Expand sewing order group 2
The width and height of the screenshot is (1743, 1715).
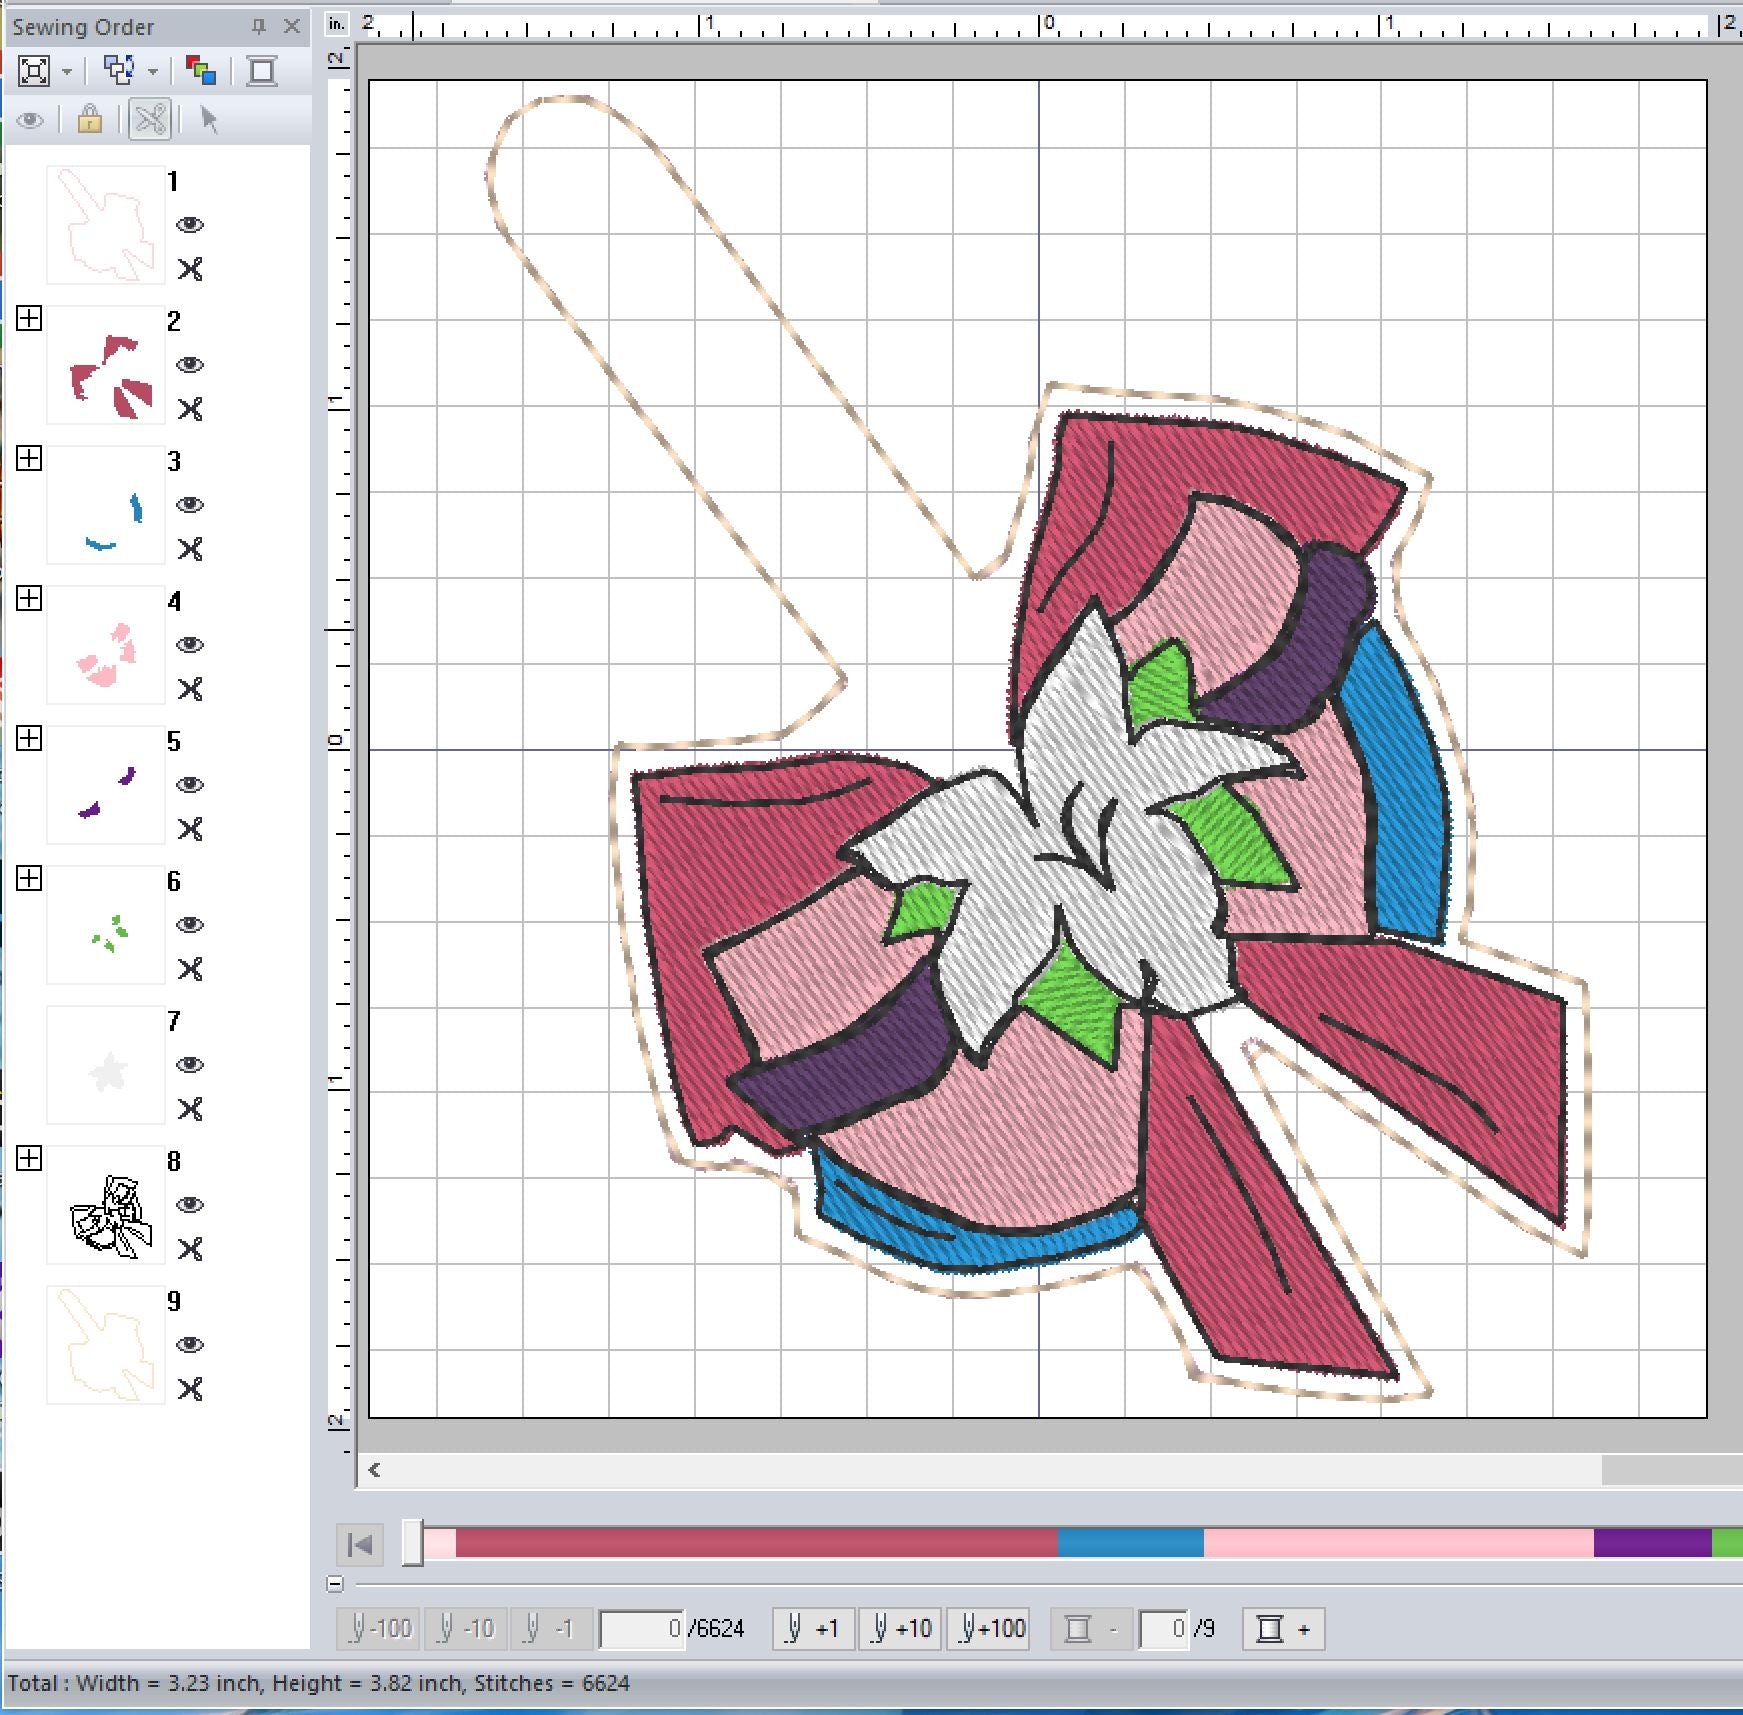click(x=29, y=318)
